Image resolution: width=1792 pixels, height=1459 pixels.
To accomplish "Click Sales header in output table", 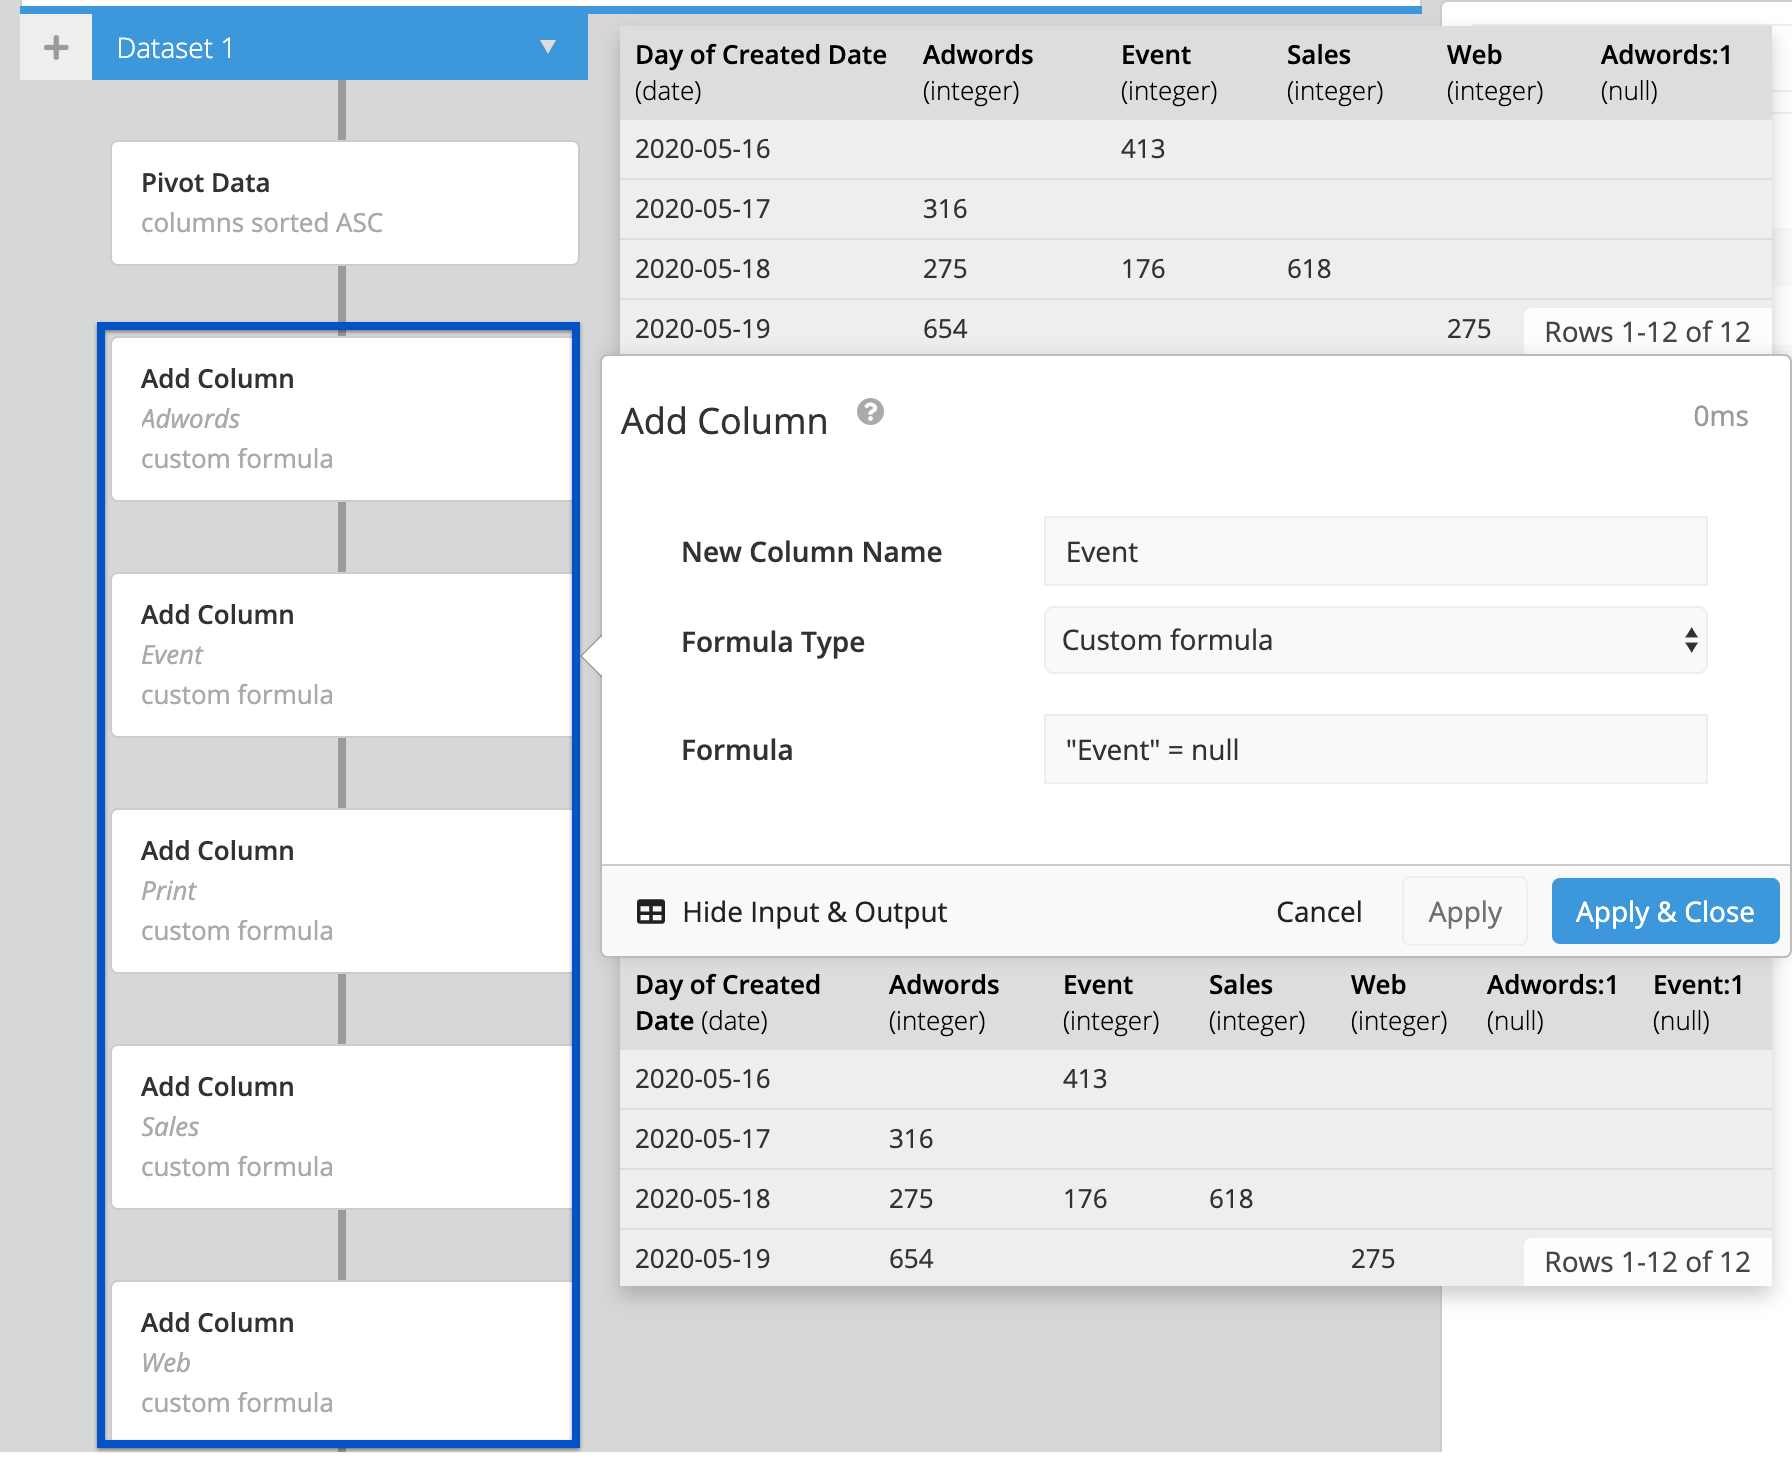I will pyautogui.click(x=1257, y=1002).
